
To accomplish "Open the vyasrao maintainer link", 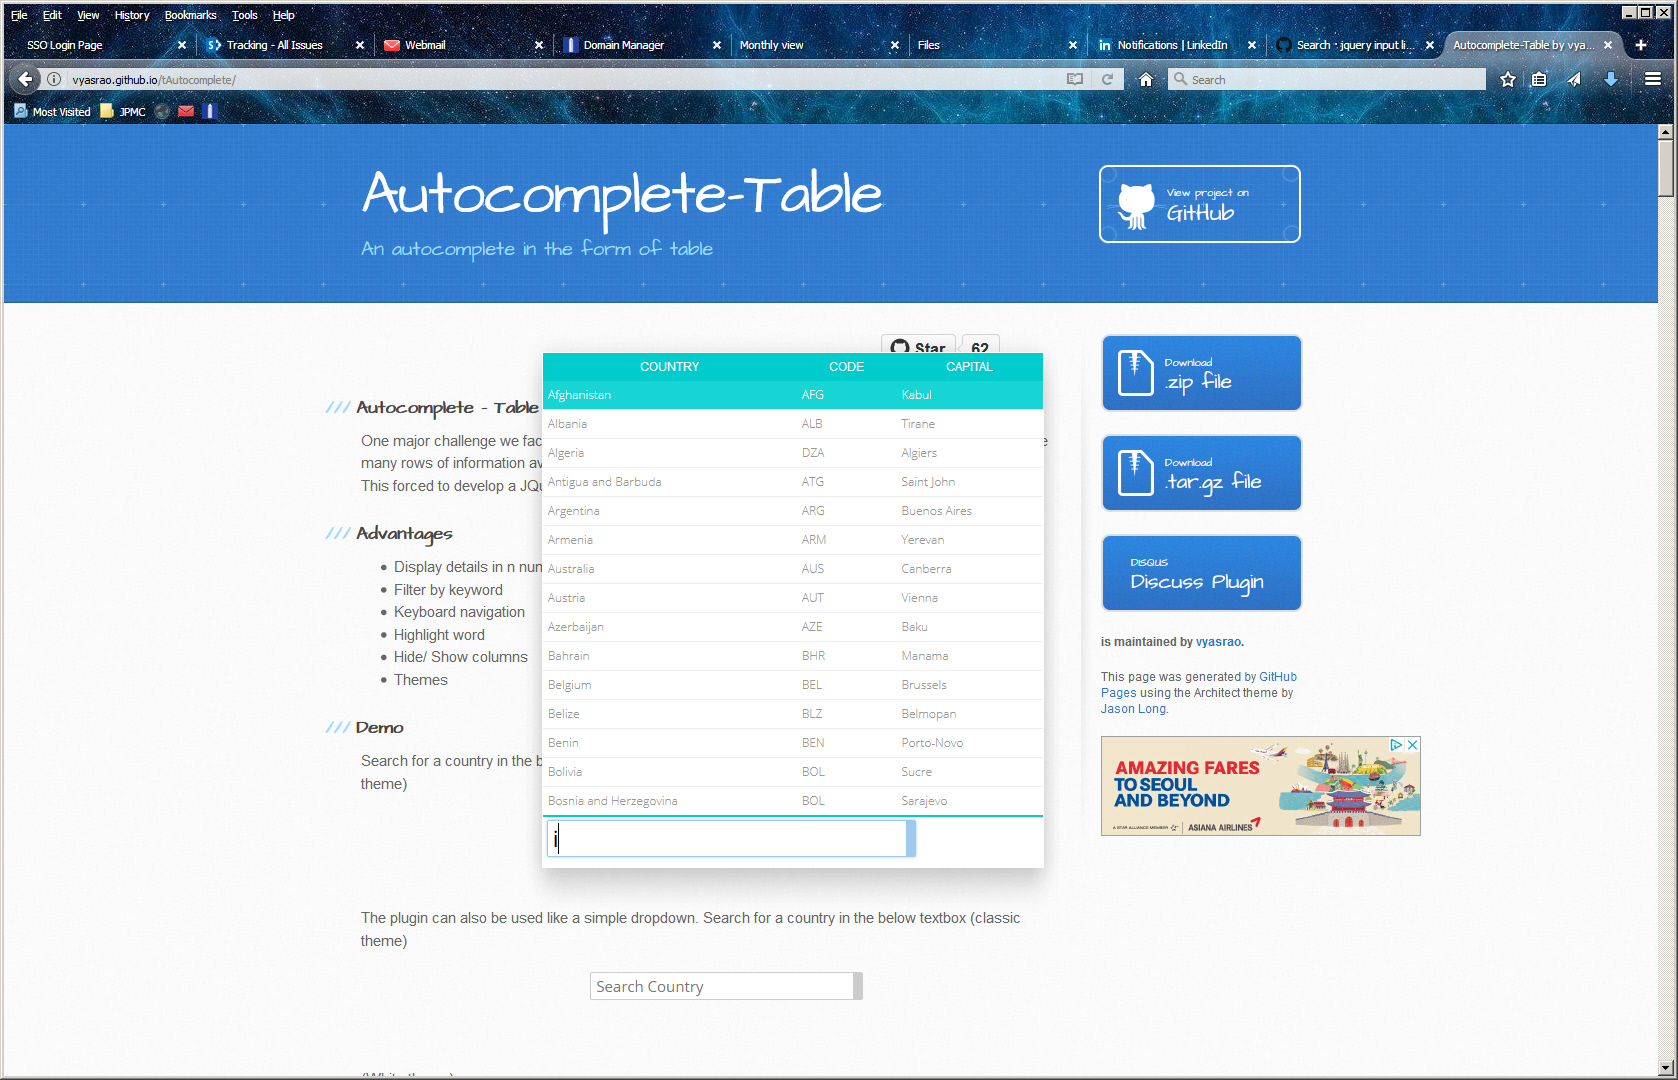I will [x=1218, y=642].
